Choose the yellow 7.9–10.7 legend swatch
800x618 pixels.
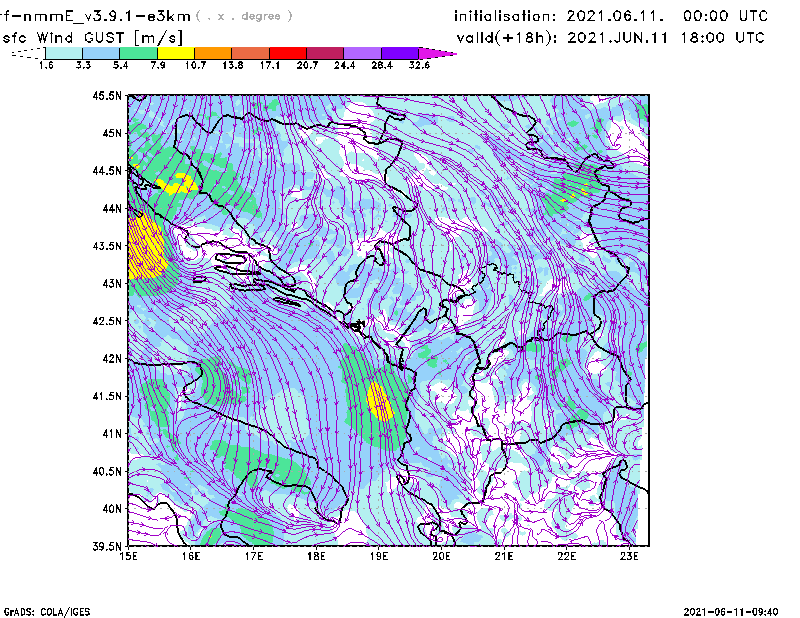pyautogui.click(x=176, y=53)
